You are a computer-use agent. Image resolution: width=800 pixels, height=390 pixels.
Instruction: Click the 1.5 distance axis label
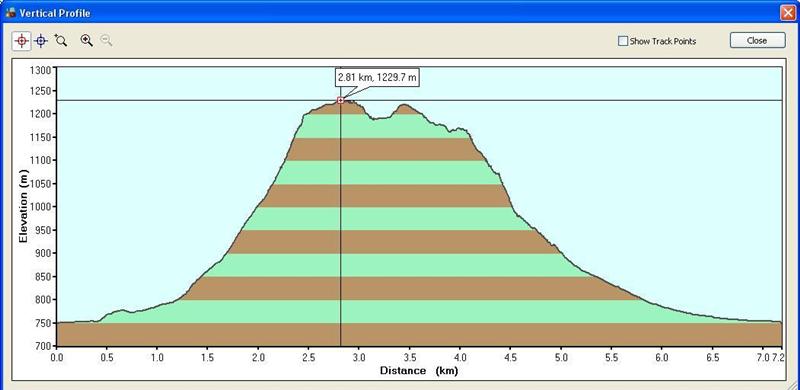coord(208,358)
